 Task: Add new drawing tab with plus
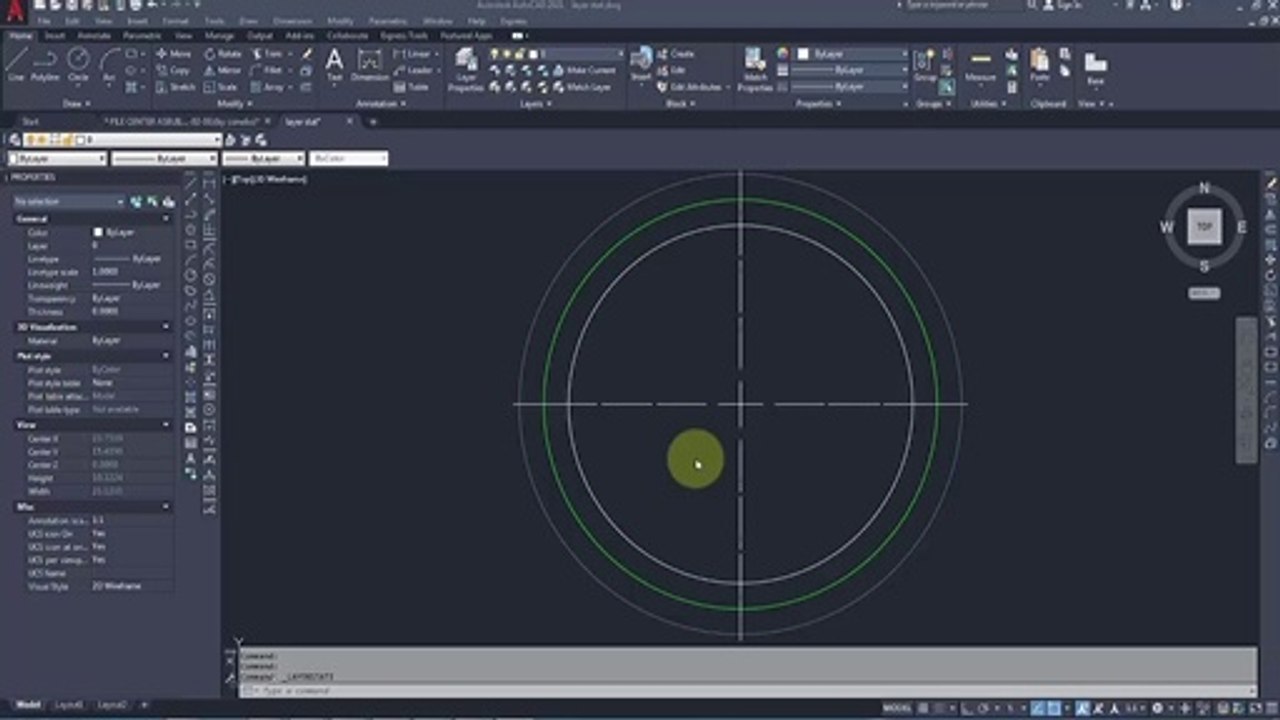373,121
